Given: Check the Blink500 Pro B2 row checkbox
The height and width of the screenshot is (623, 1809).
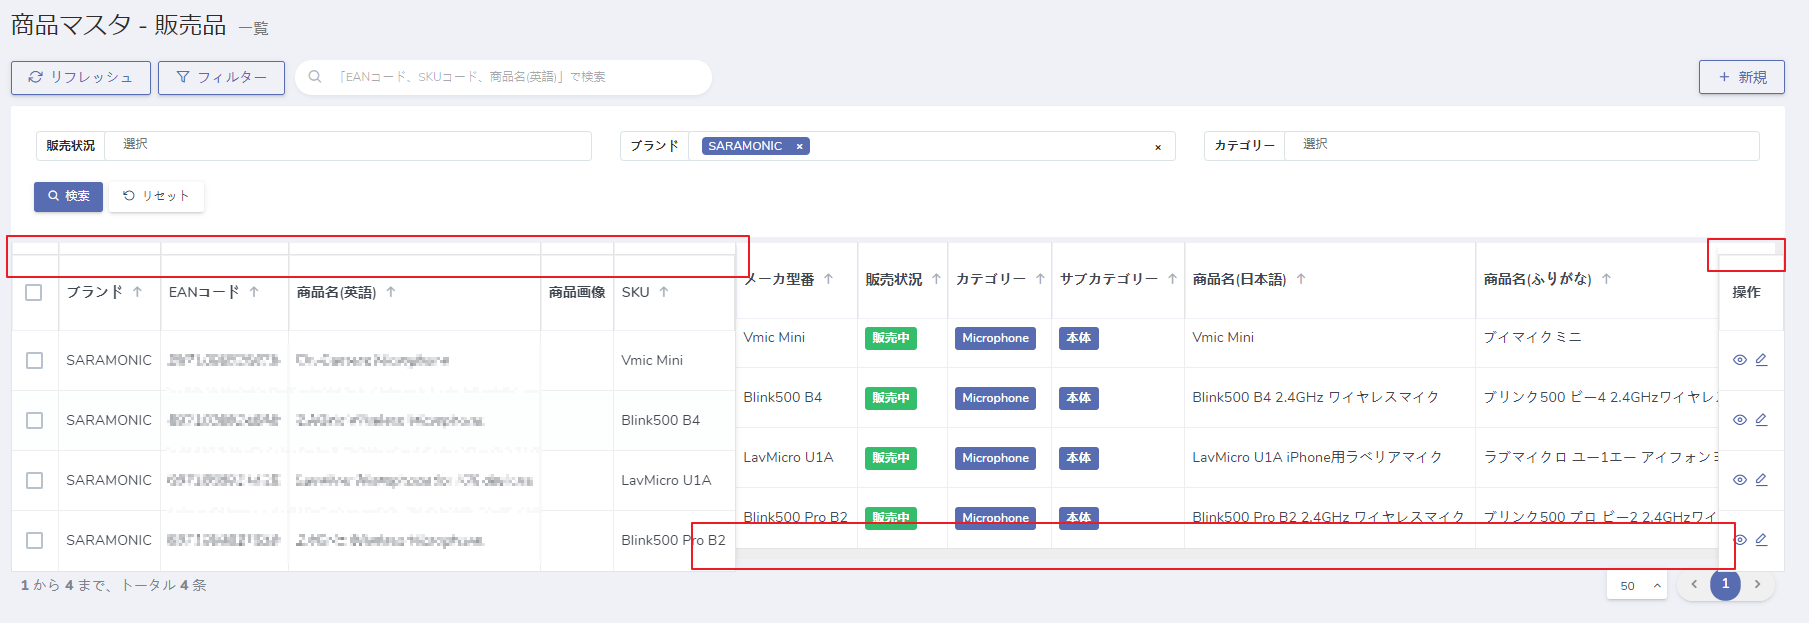Looking at the screenshot, I should click(34, 540).
